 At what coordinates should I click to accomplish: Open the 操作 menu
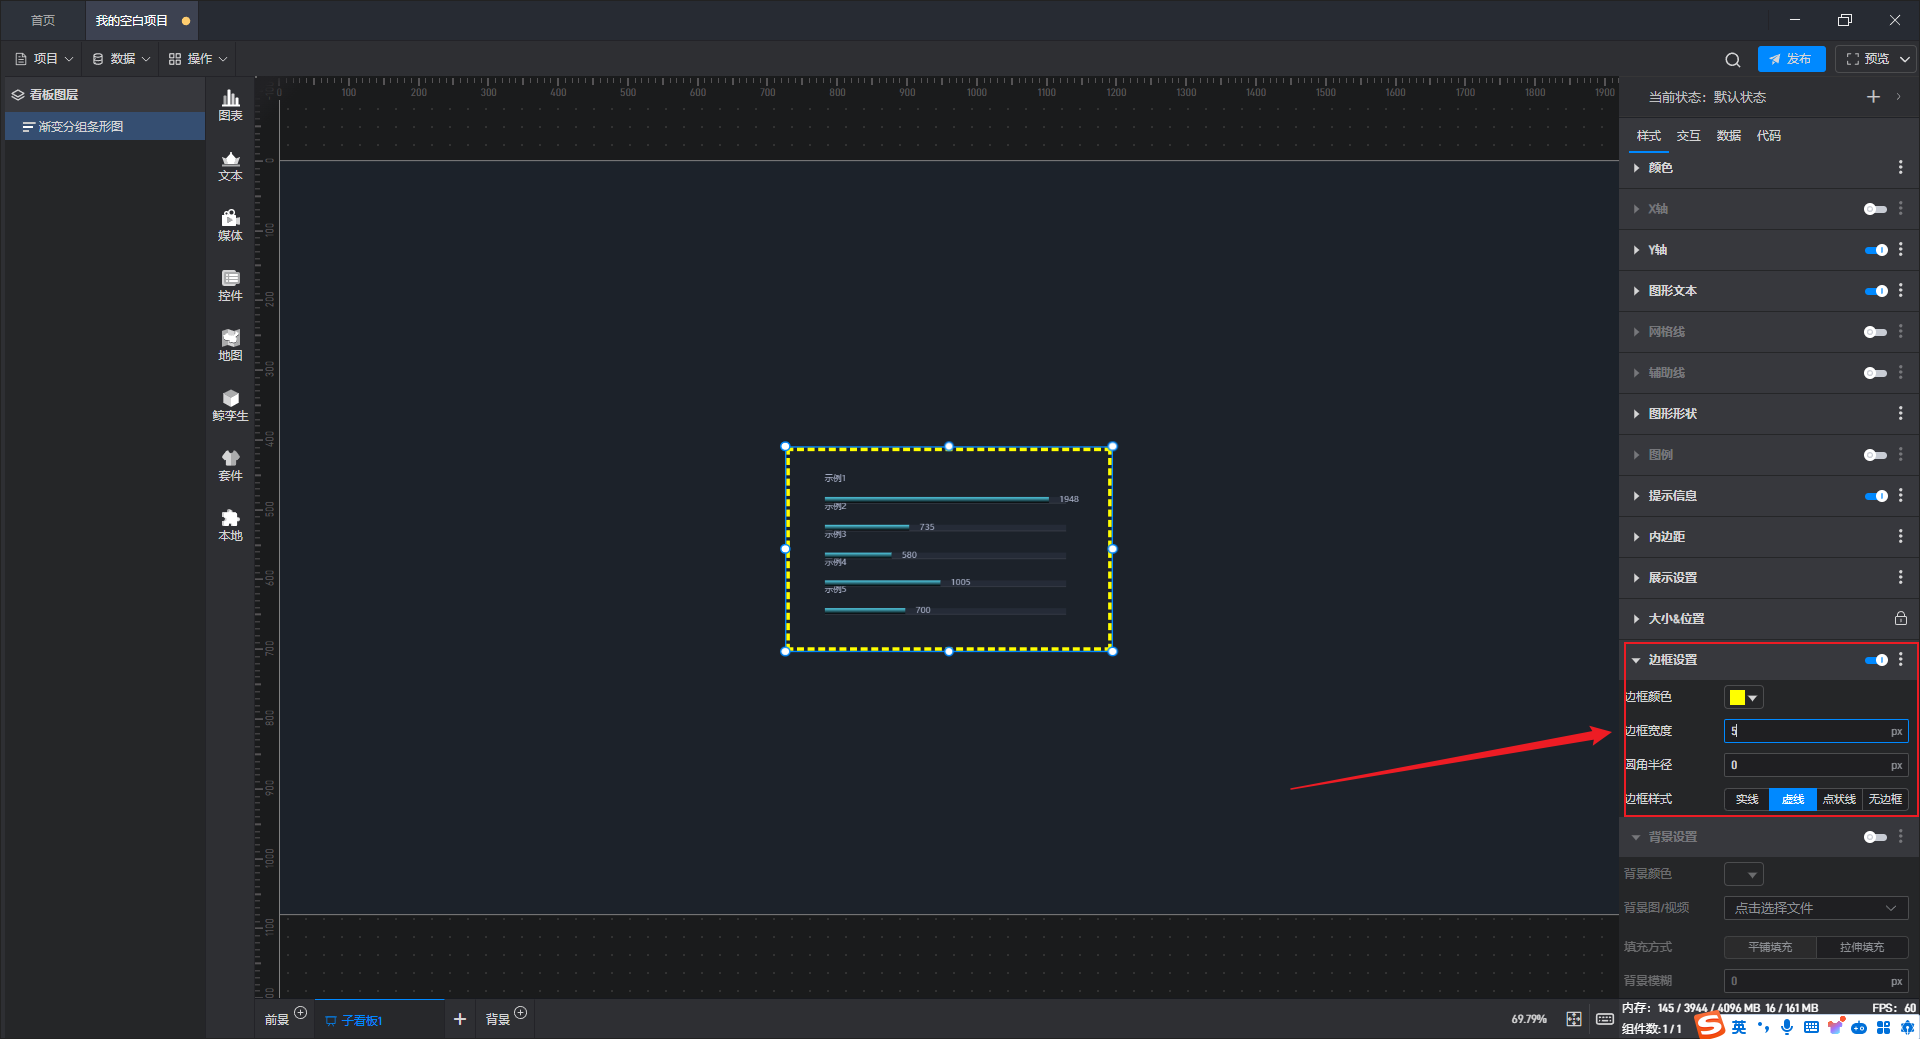(198, 59)
